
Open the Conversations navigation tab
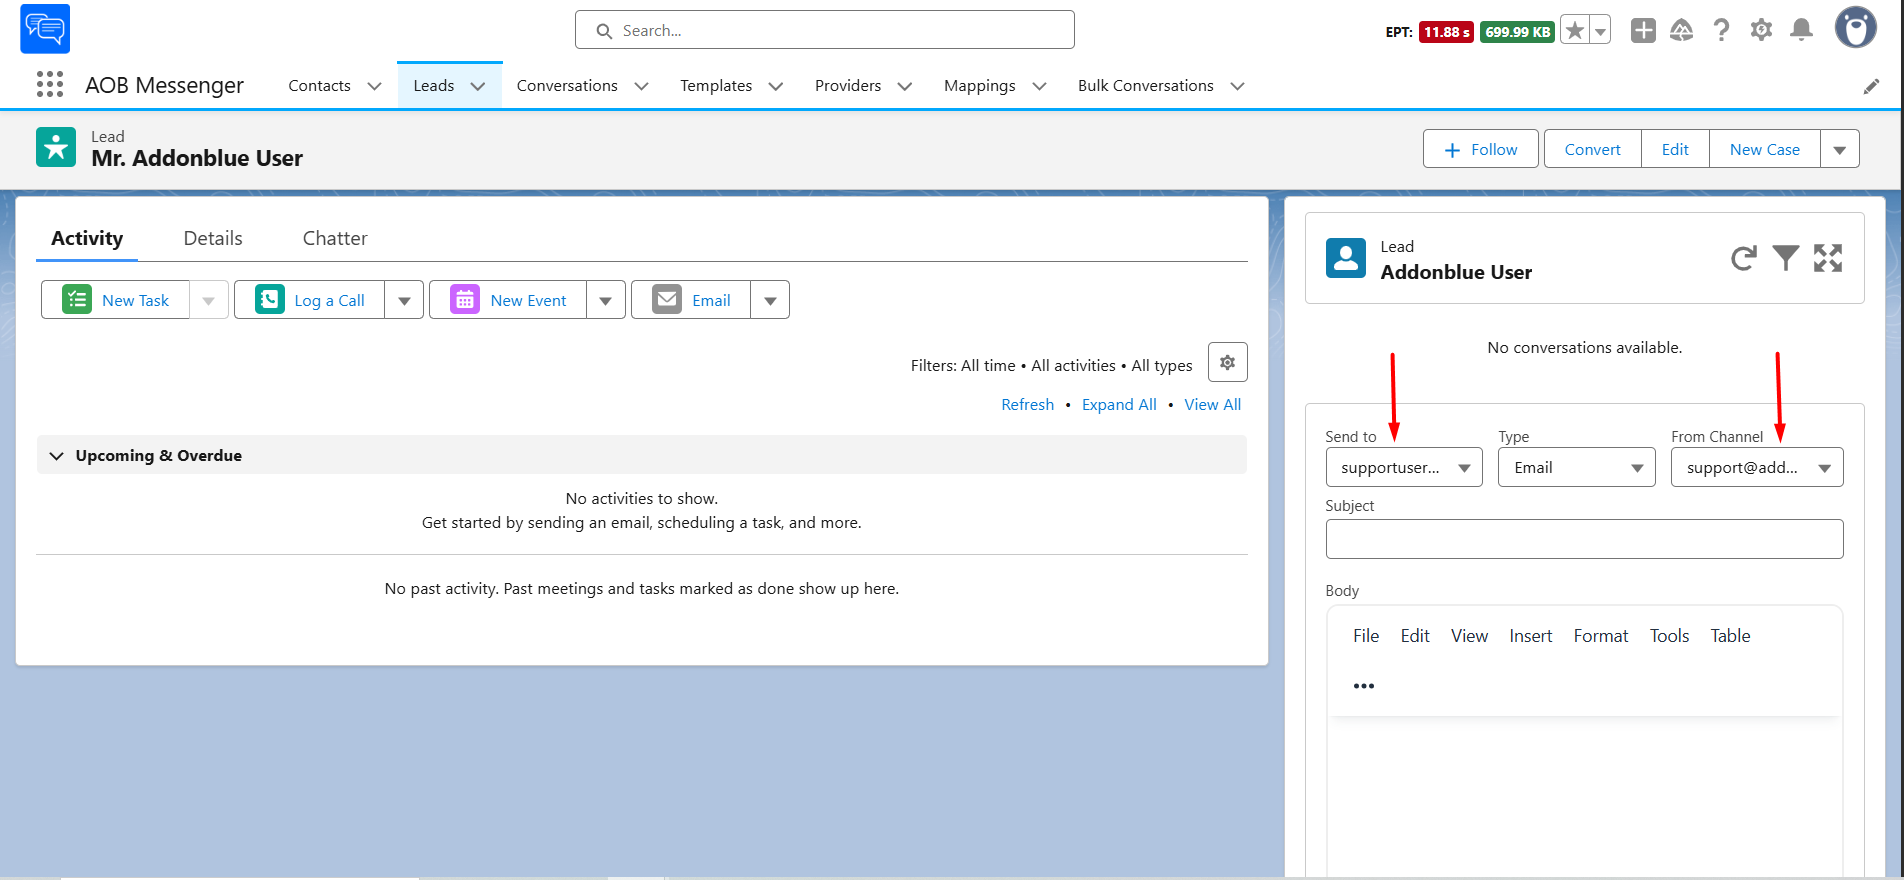567,86
